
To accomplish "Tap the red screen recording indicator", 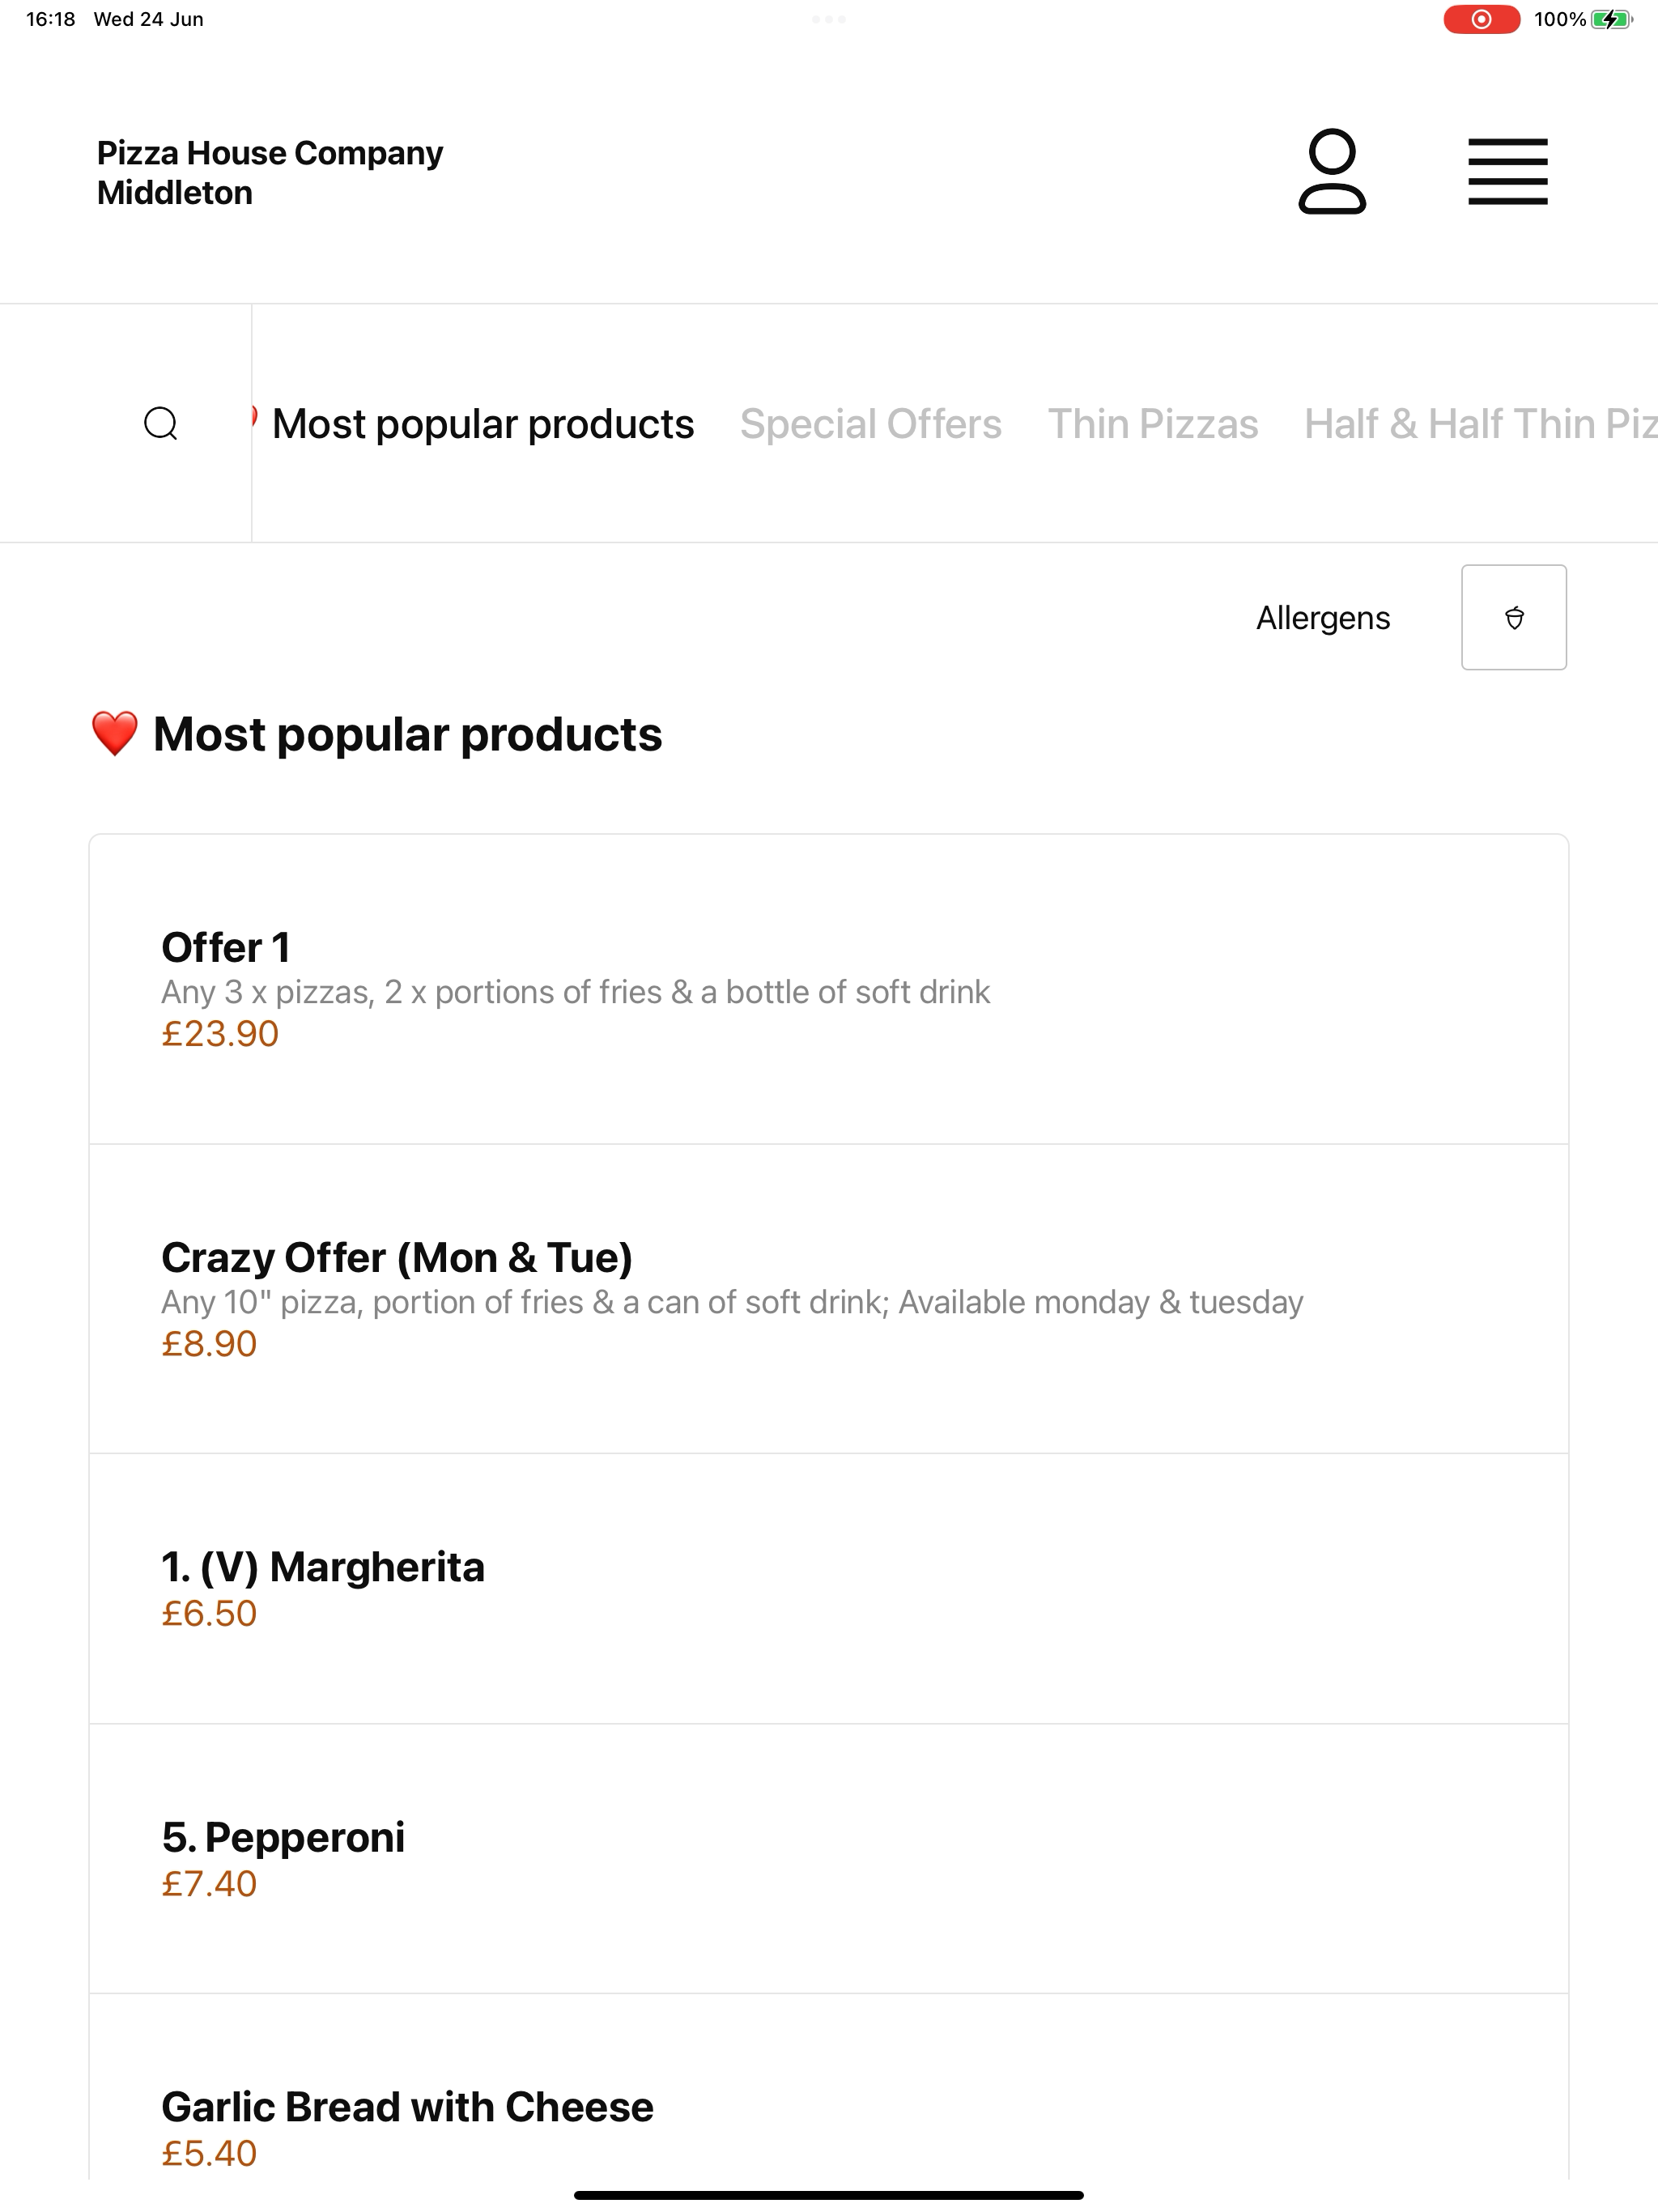I will tap(1481, 19).
